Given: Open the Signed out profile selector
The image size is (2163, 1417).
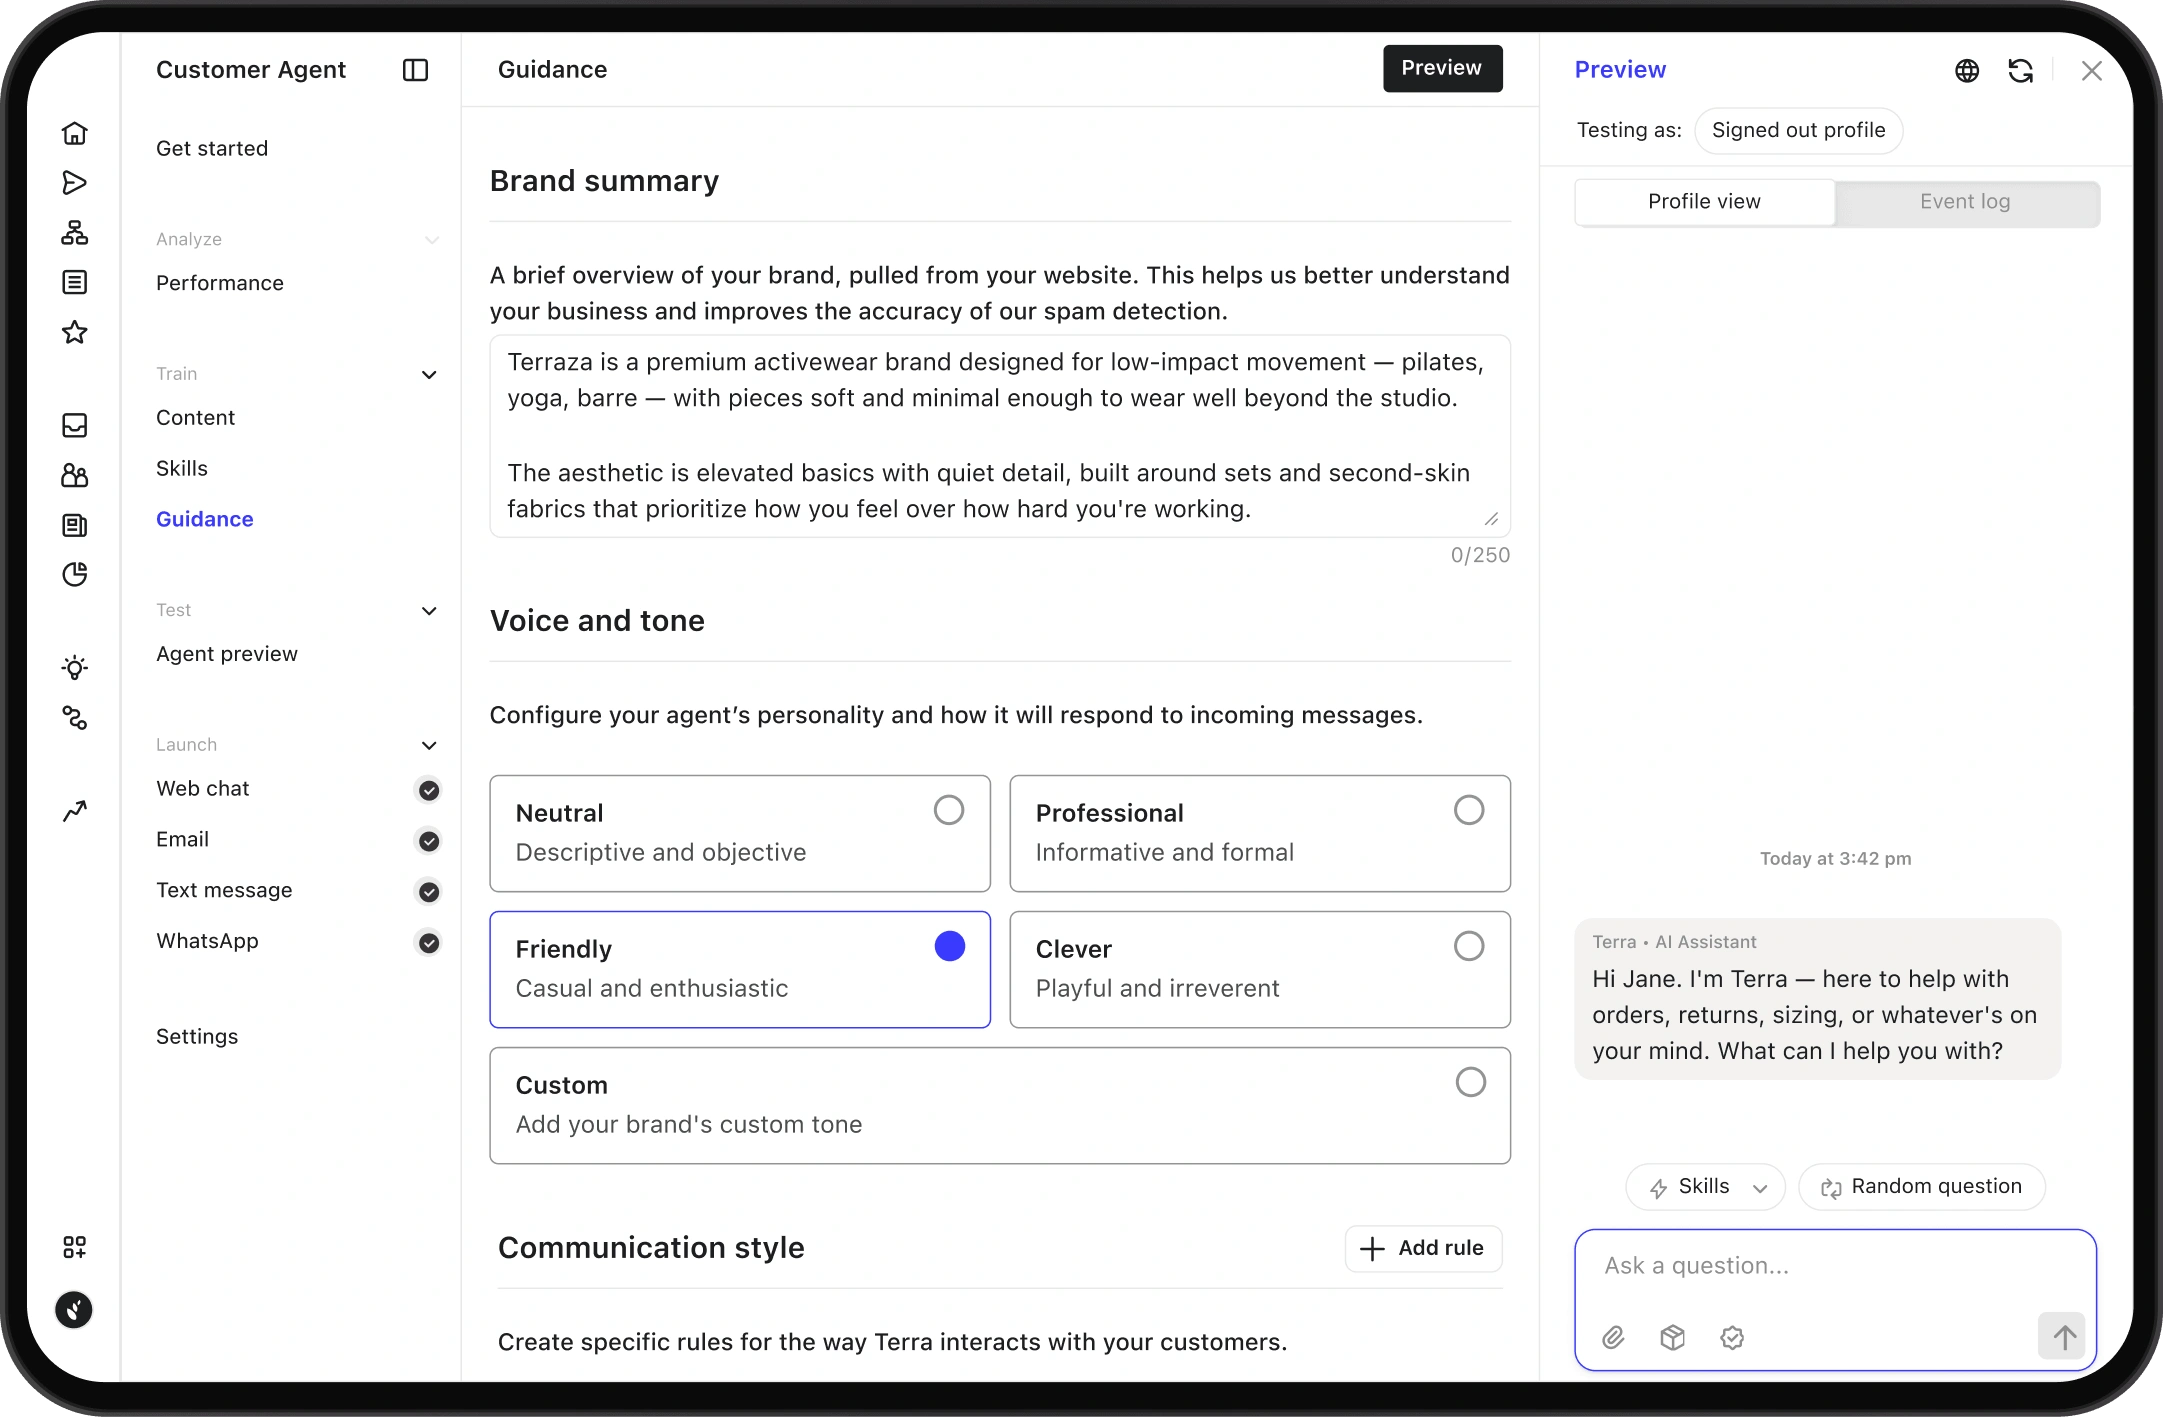Looking at the screenshot, I should (1798, 130).
